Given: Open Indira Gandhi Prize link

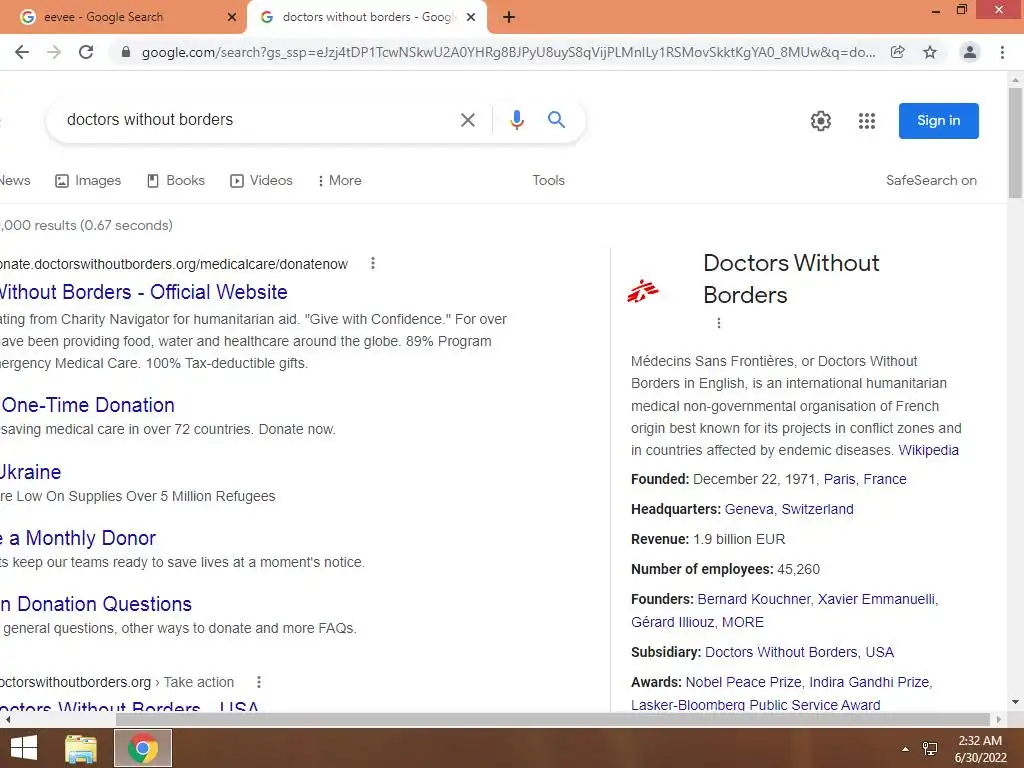Looking at the screenshot, I should [869, 682].
